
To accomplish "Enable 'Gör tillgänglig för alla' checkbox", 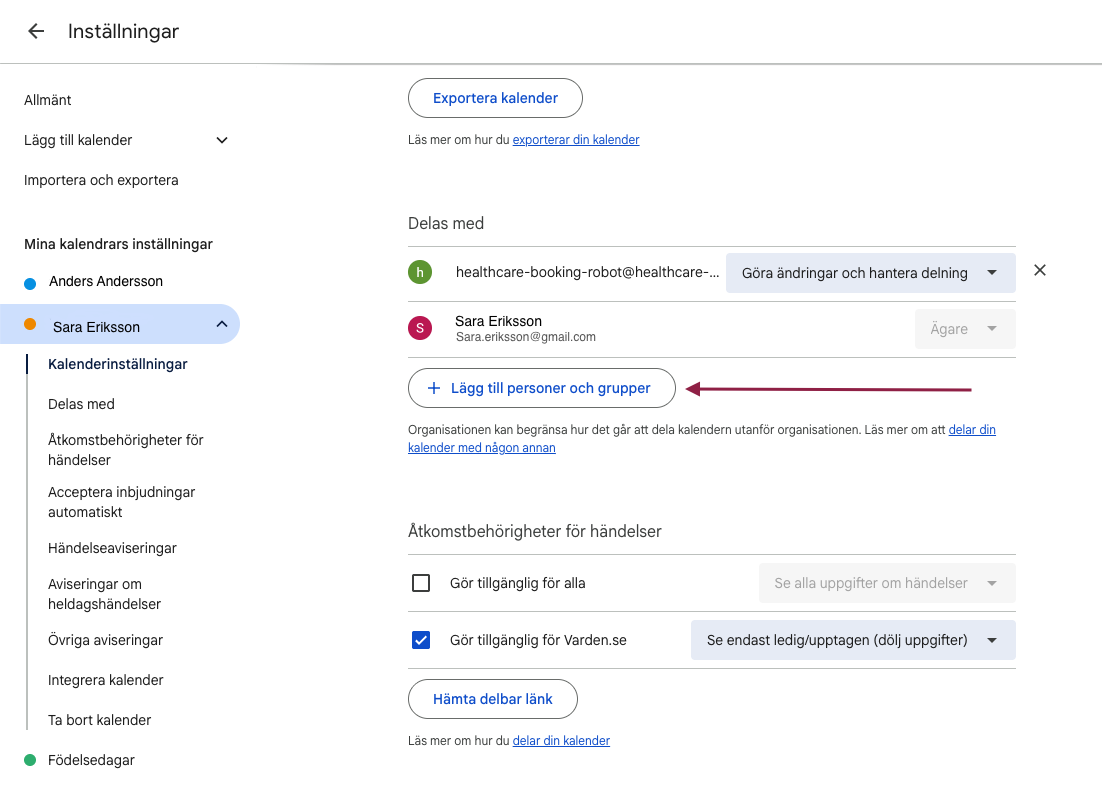I will 421,583.
